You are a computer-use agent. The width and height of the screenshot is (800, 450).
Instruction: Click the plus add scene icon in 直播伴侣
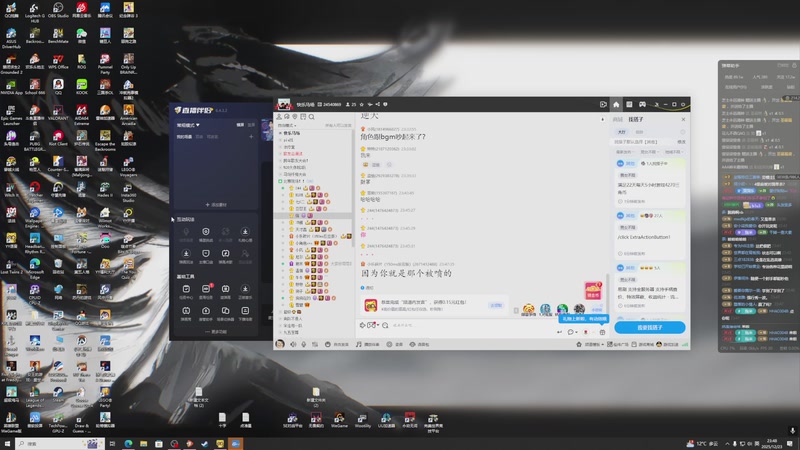coord(251,137)
